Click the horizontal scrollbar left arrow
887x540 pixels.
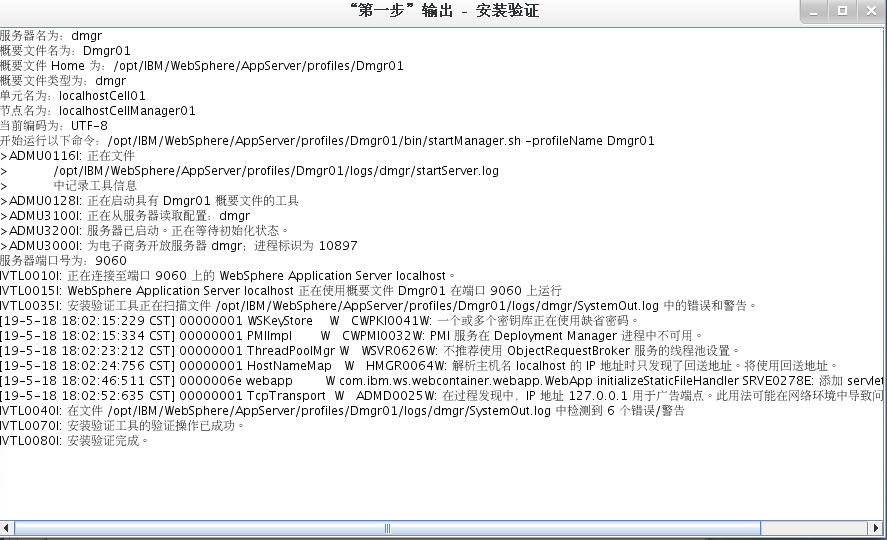pyautogui.click(x=7, y=528)
